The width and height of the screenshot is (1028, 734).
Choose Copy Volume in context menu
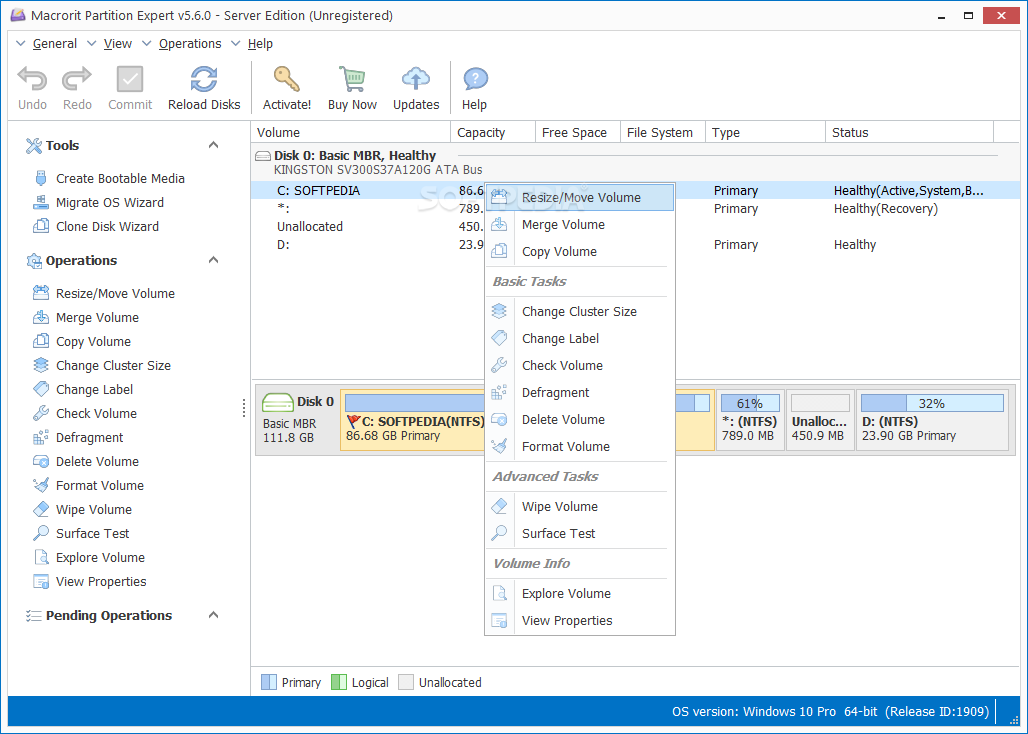[x=580, y=252]
